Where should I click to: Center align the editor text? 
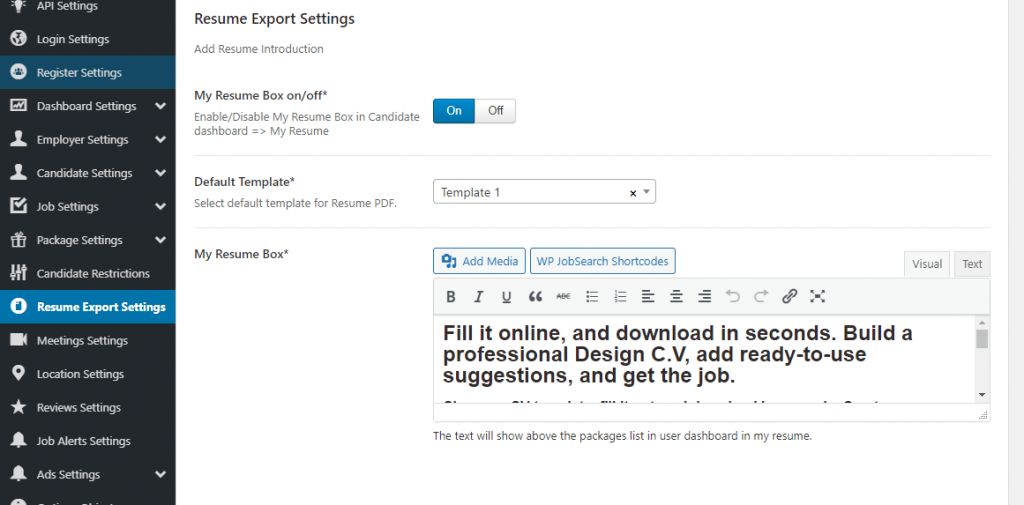677,297
